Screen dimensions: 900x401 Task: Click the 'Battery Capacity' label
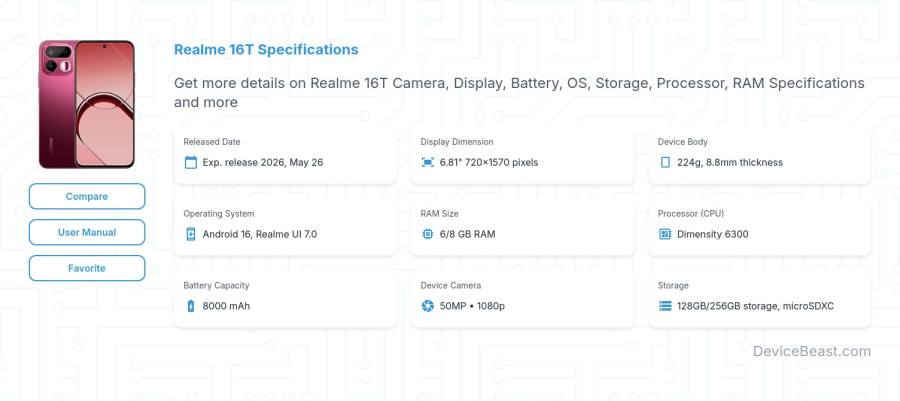click(216, 285)
